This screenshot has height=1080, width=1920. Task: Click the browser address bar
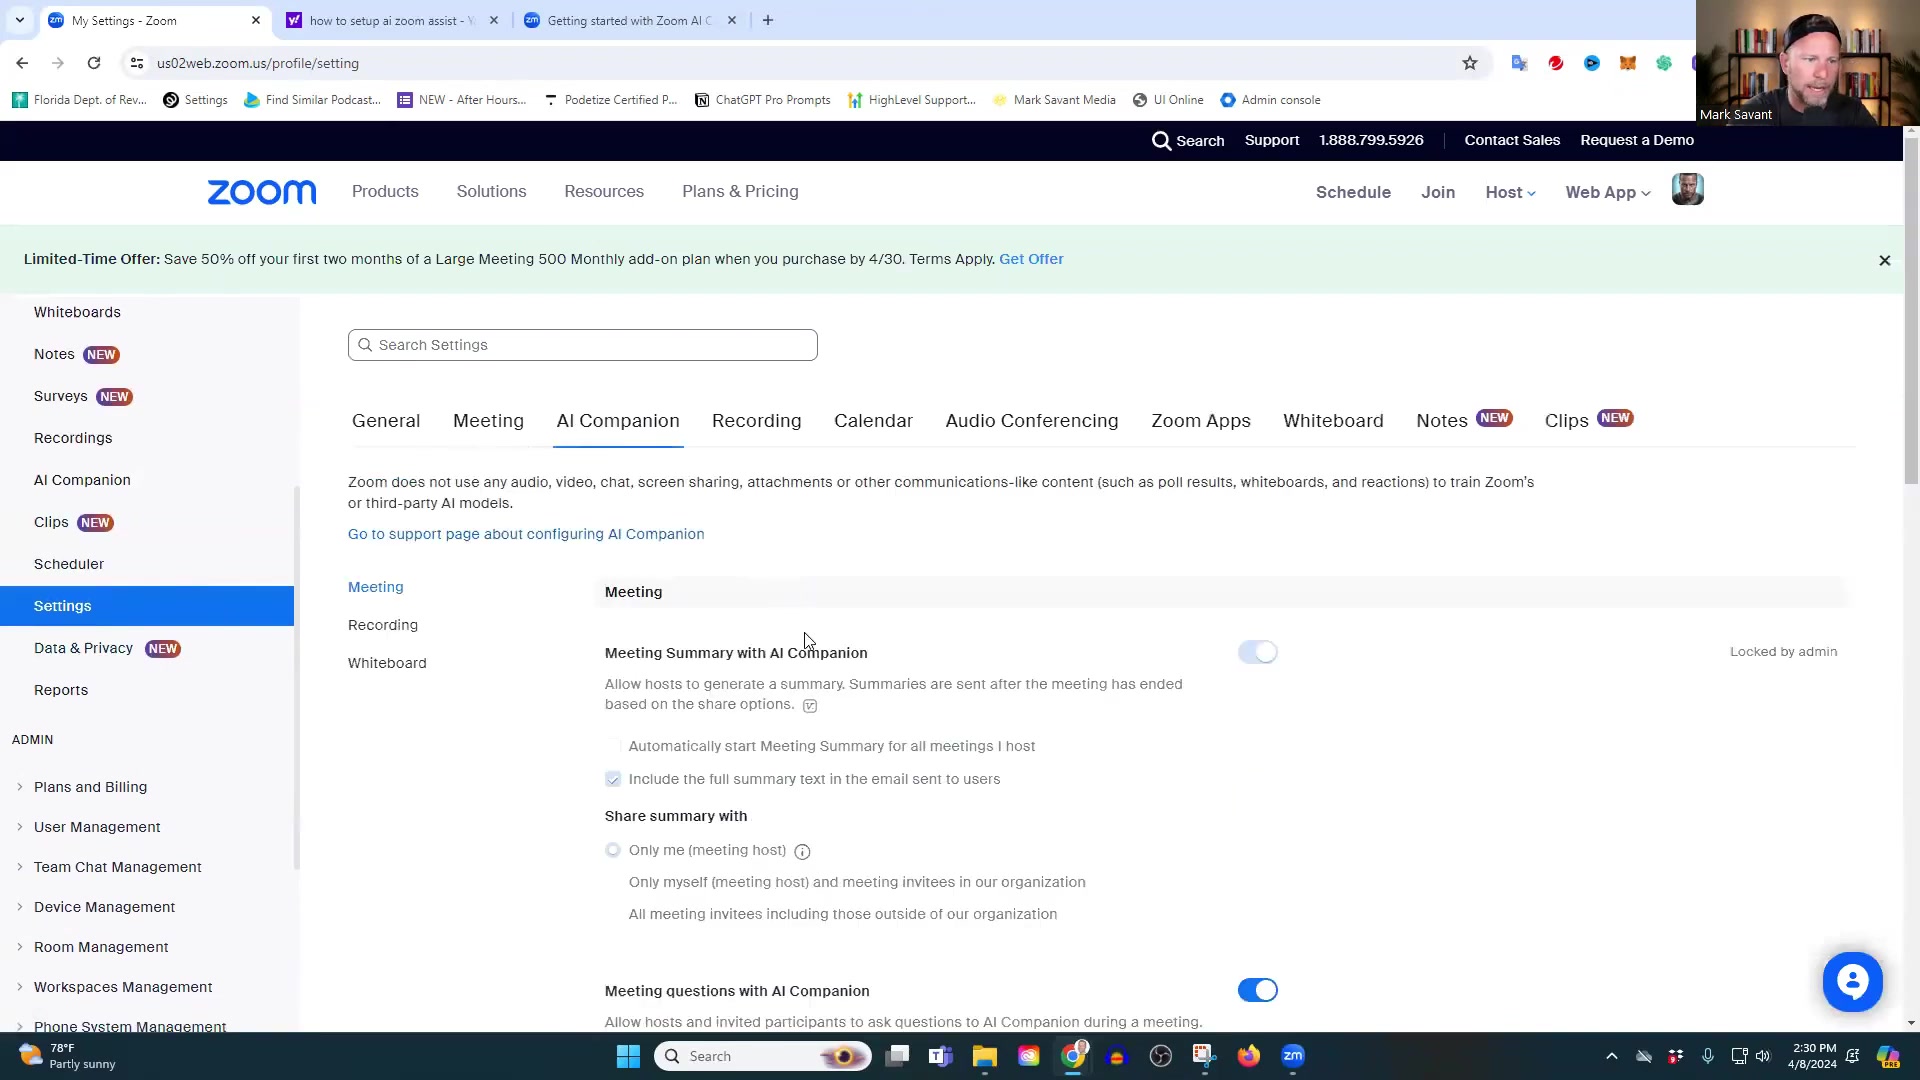[800, 63]
